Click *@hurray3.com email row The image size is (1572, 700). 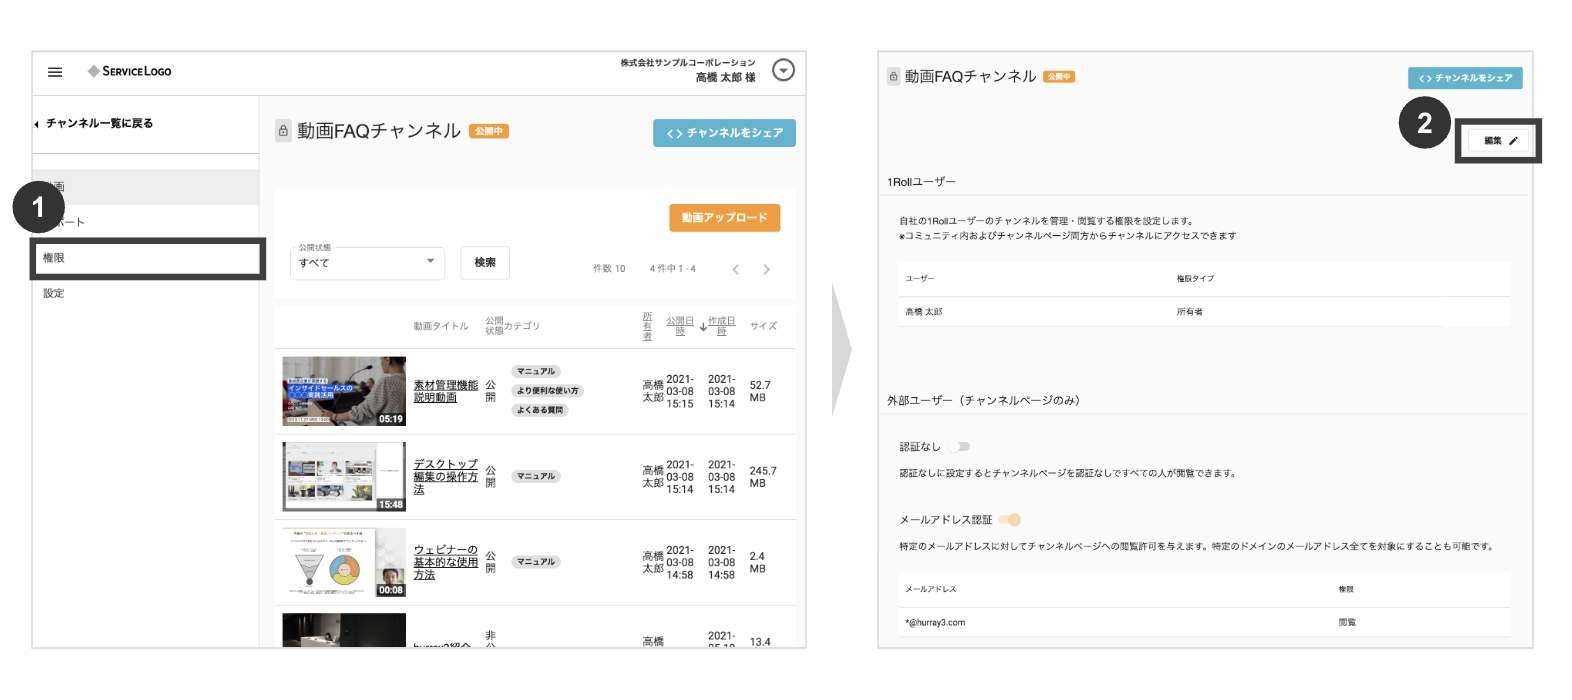1204,622
